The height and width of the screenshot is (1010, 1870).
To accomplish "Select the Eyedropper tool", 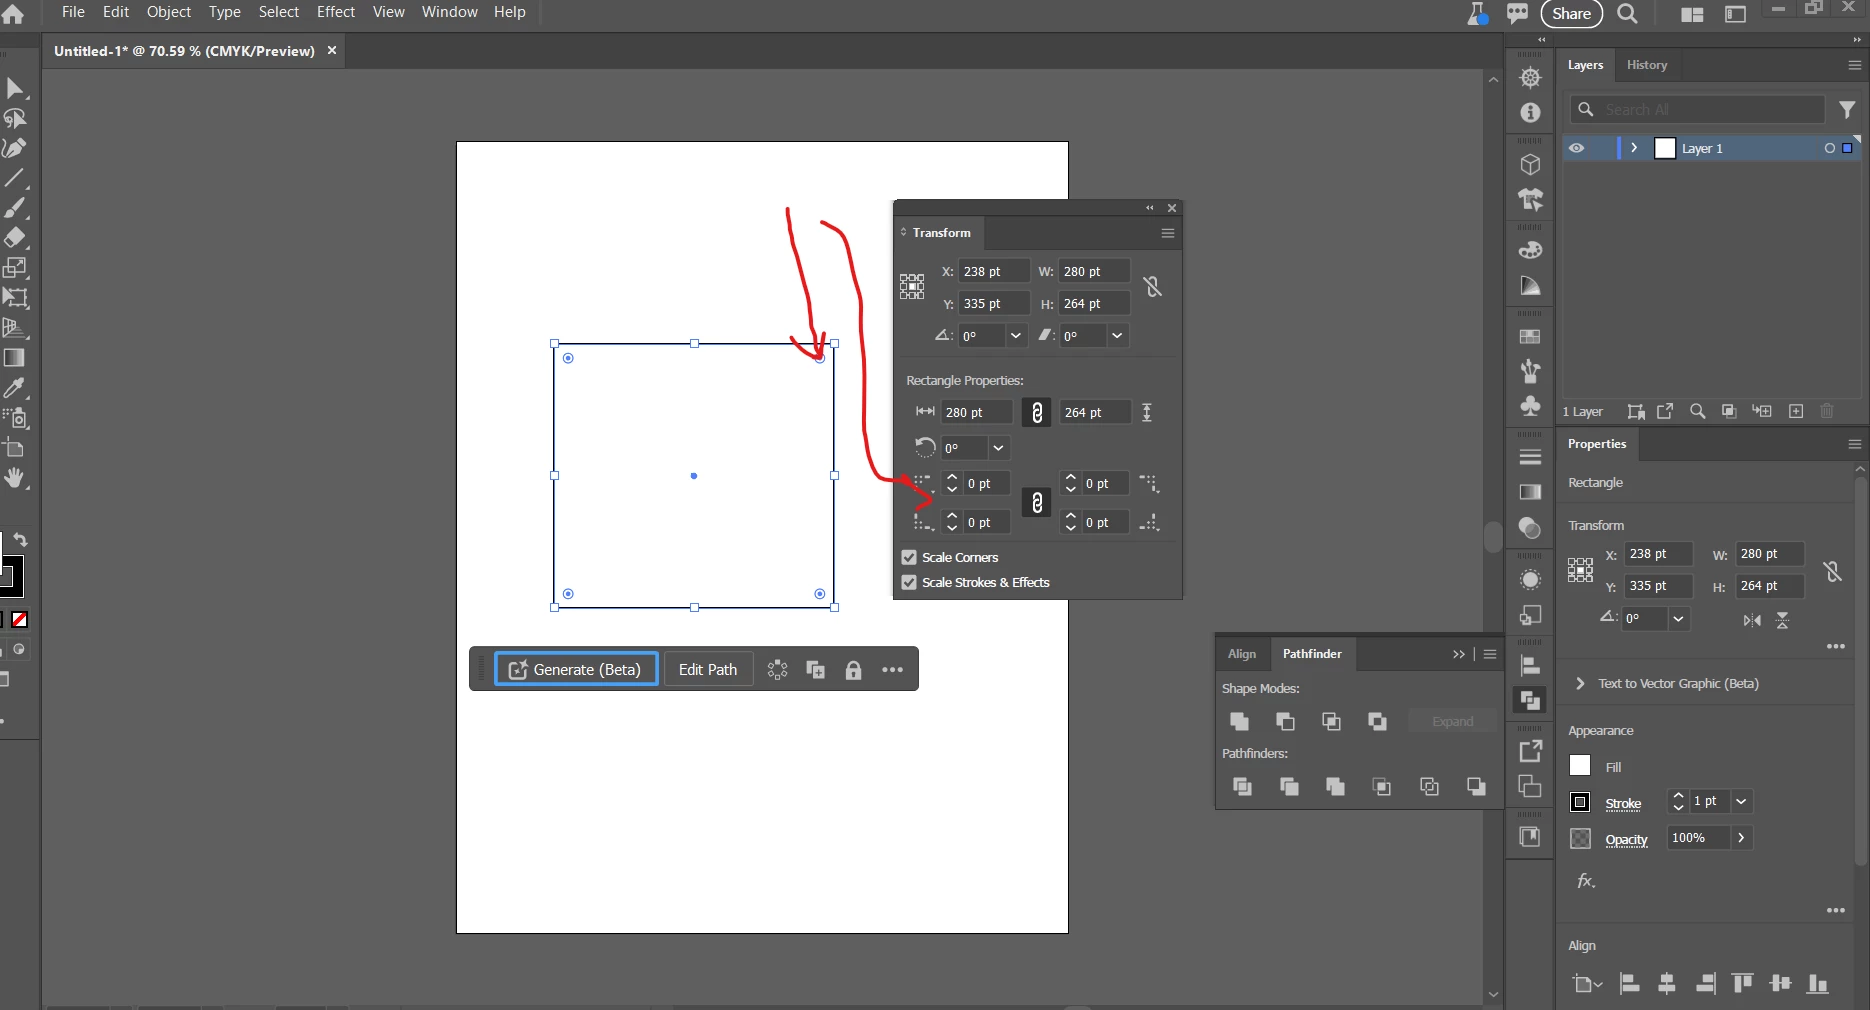I will (x=14, y=388).
